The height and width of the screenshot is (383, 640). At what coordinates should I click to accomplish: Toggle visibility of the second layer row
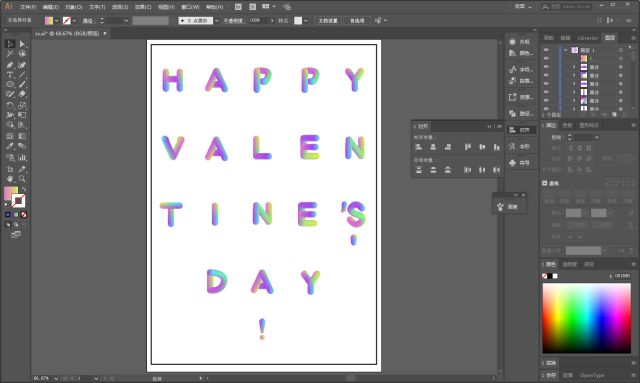tap(546, 58)
